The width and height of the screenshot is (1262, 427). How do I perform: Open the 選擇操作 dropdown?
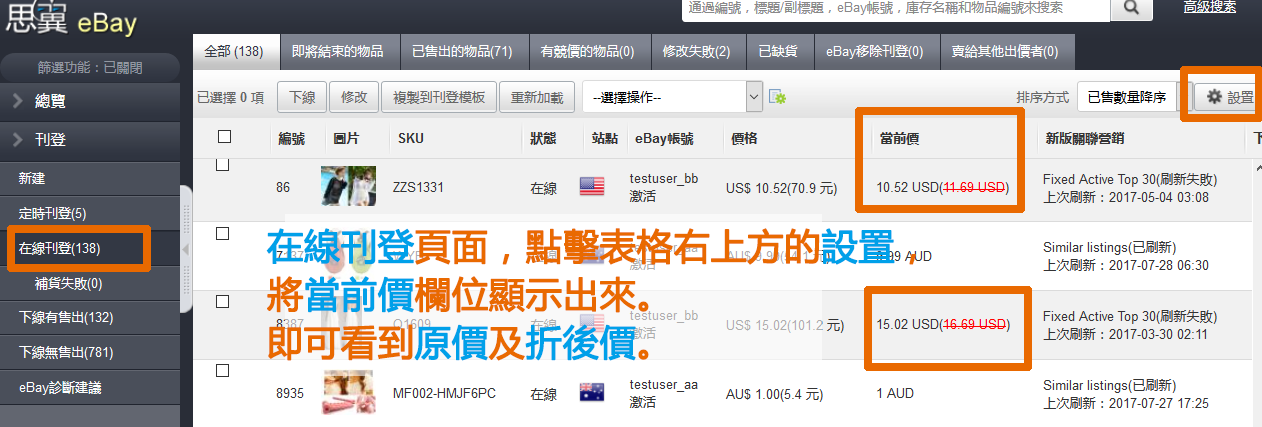(x=672, y=97)
